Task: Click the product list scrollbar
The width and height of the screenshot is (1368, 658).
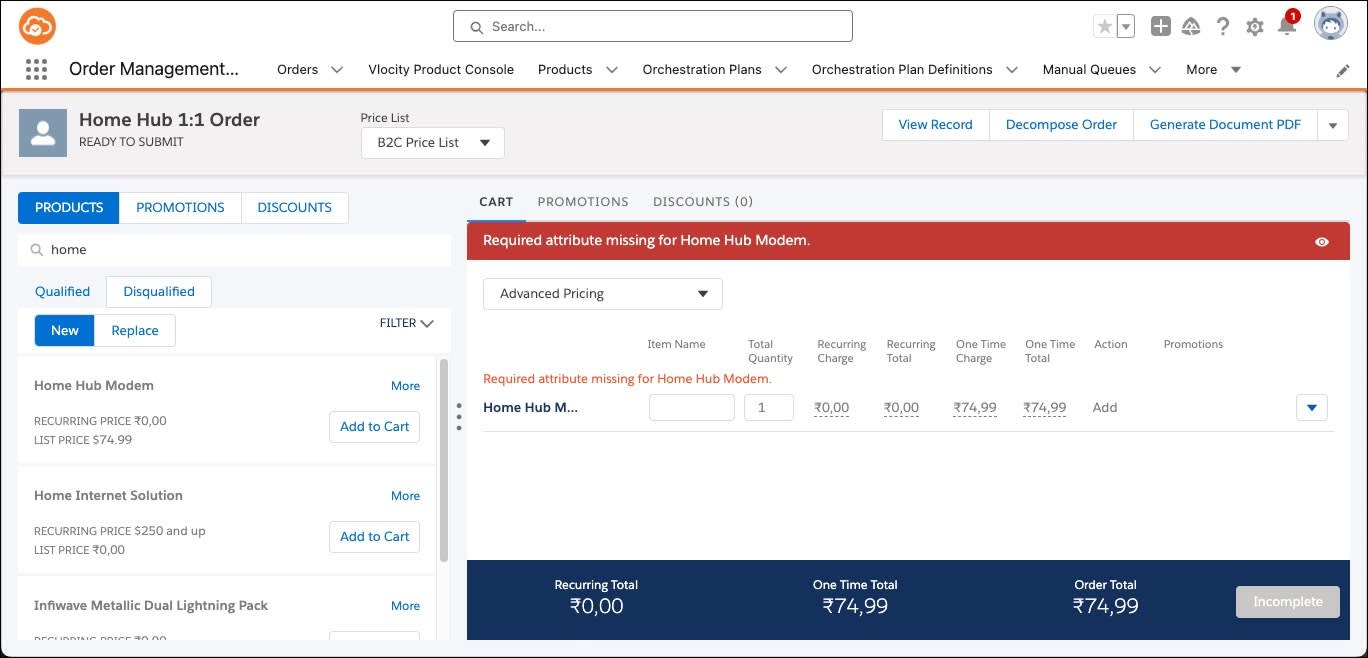Action: (x=444, y=462)
